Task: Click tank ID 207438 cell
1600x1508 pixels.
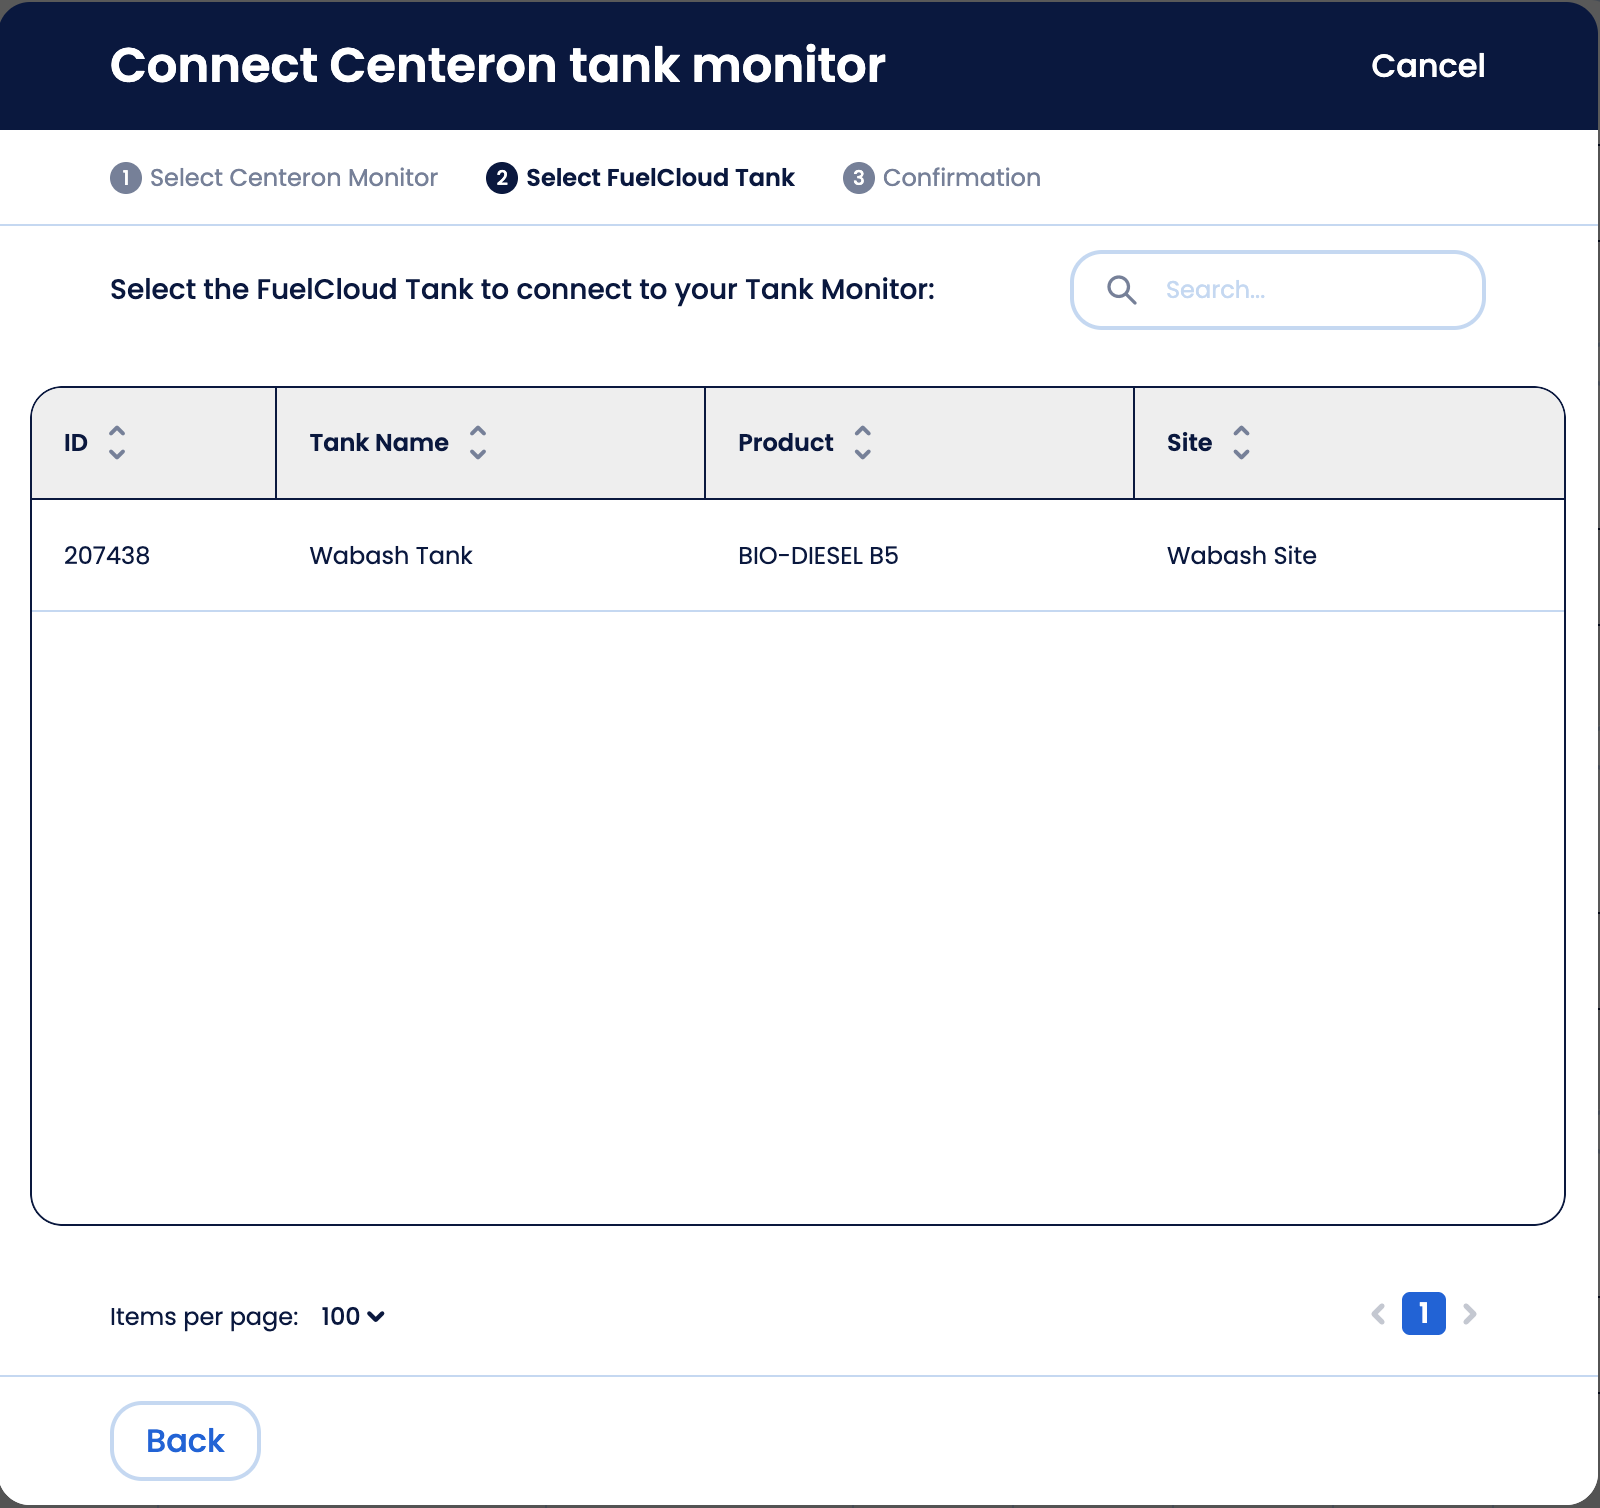Action: (x=107, y=556)
